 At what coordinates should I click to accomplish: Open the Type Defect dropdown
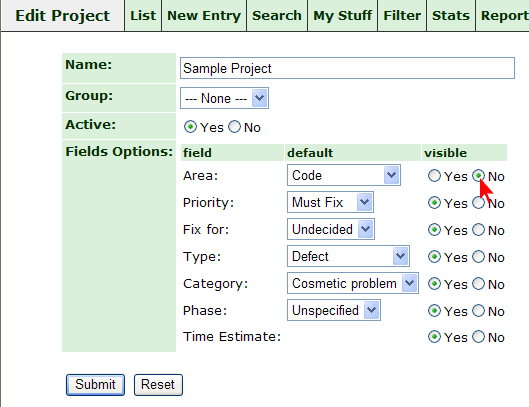click(x=348, y=256)
